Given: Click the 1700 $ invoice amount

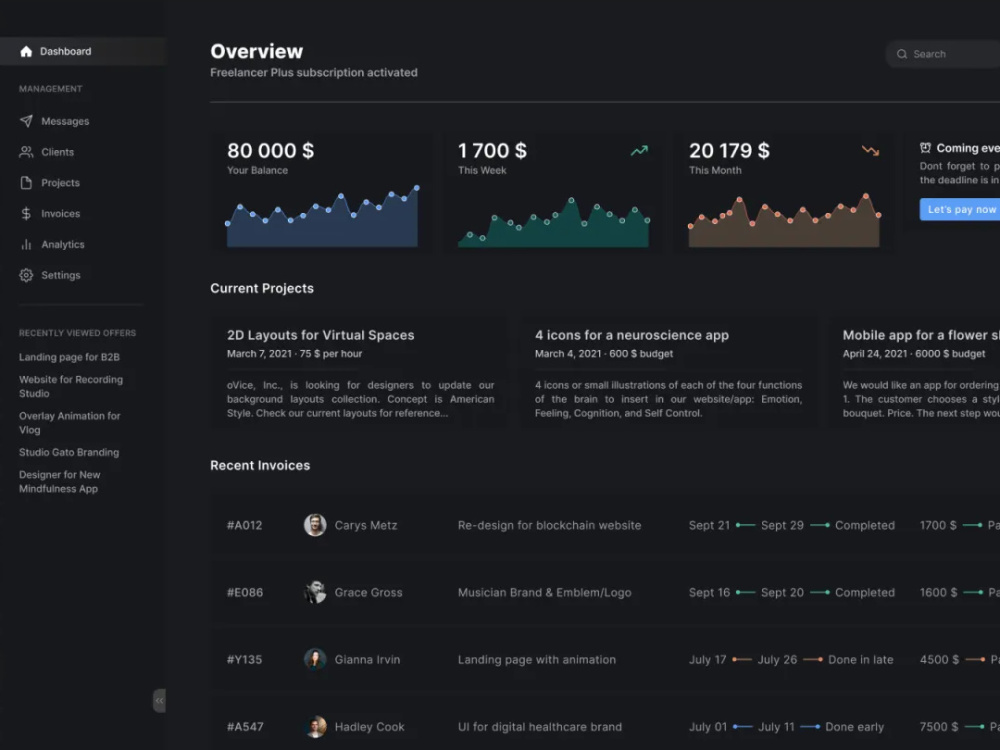Looking at the screenshot, I should (x=938, y=526).
